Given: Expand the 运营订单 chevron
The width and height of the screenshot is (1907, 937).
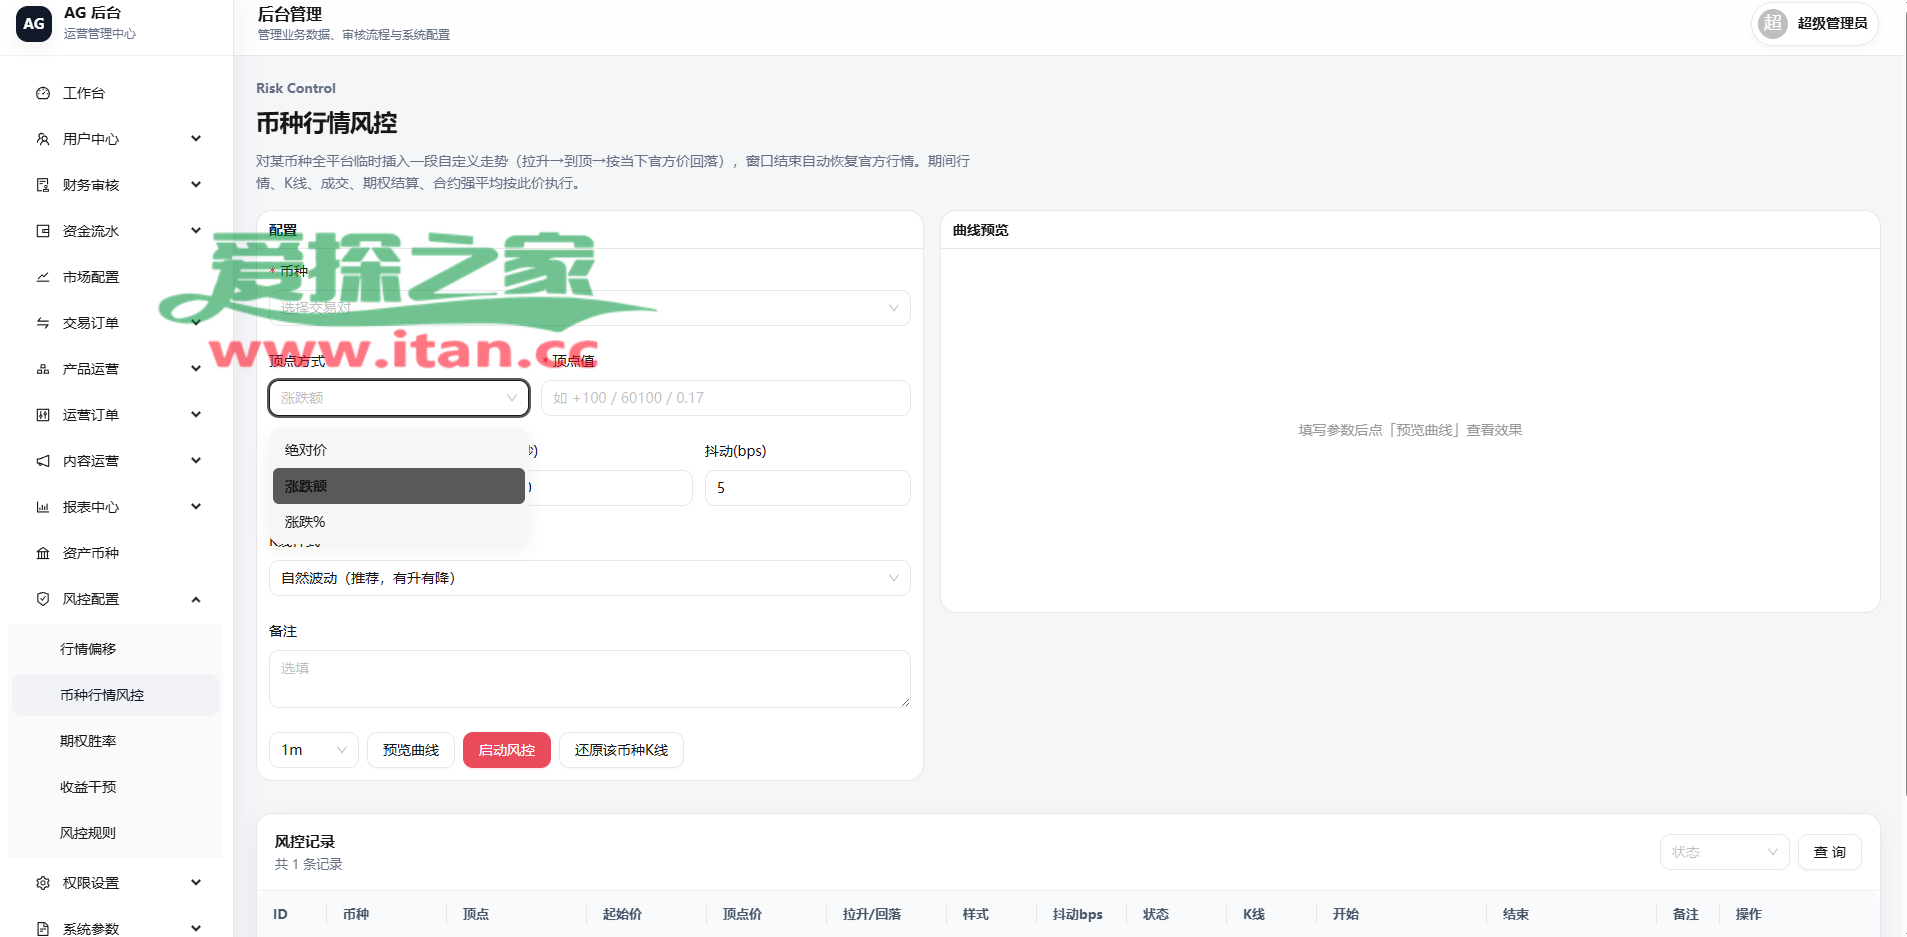Looking at the screenshot, I should 196,415.
